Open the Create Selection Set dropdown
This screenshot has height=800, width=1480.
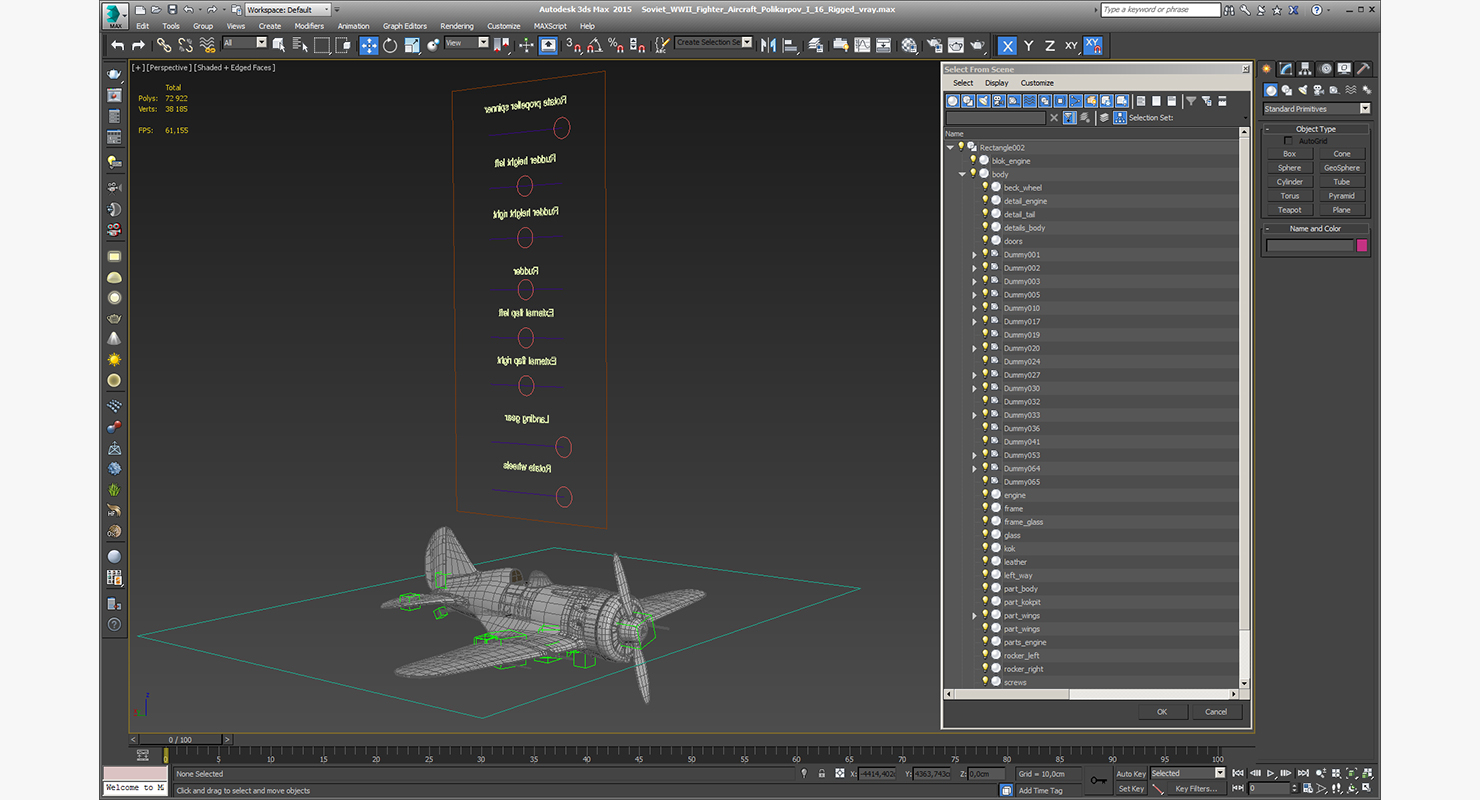[x=713, y=43]
